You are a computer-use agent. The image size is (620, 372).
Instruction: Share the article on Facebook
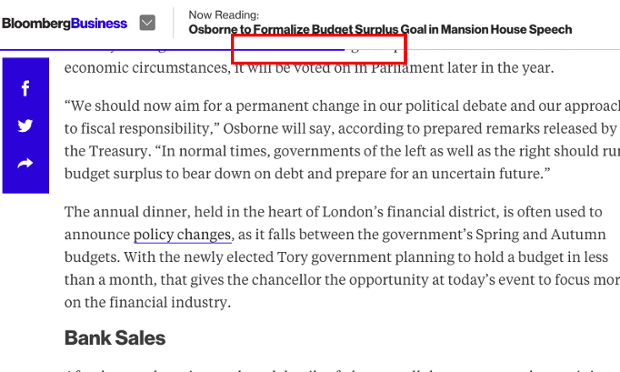(x=25, y=88)
